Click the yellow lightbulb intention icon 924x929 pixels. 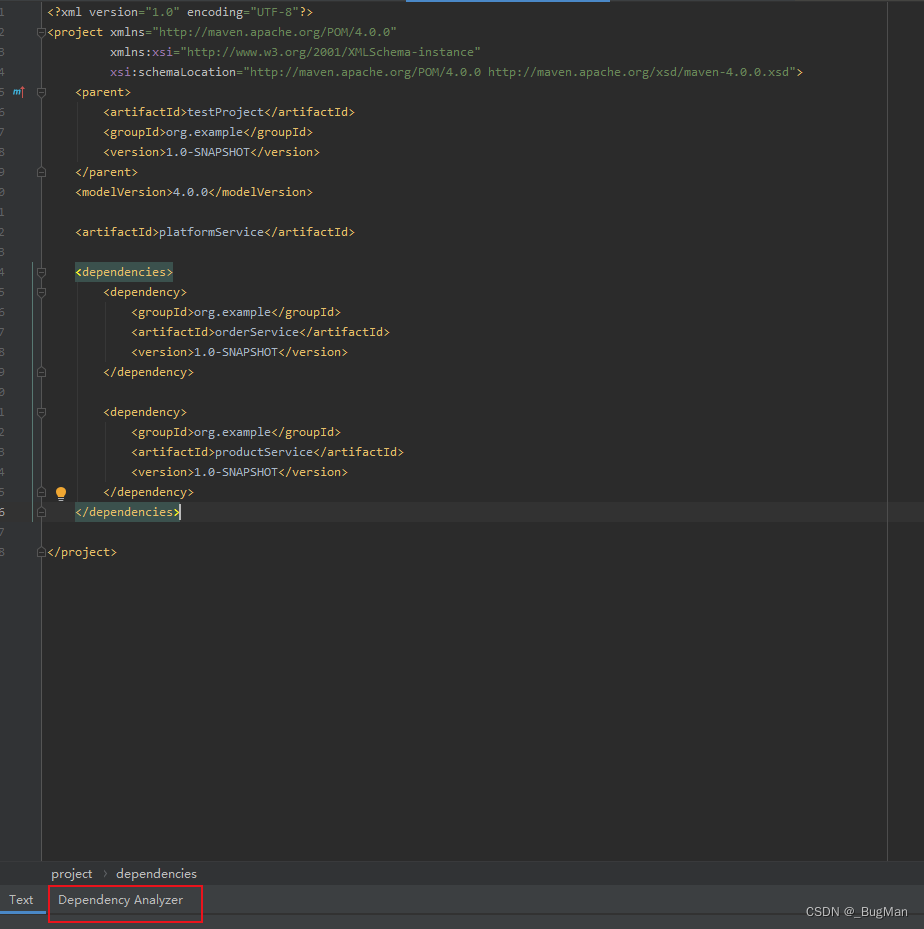pos(60,493)
